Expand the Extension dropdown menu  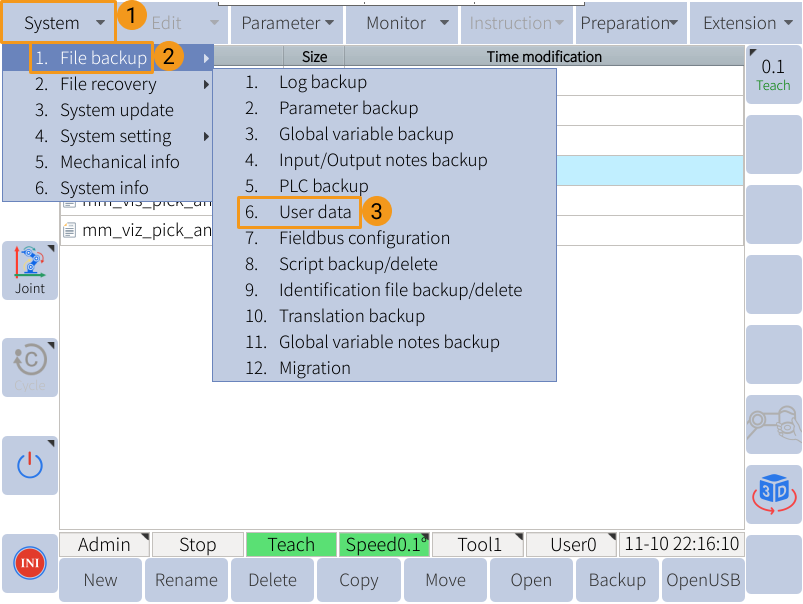(x=745, y=23)
